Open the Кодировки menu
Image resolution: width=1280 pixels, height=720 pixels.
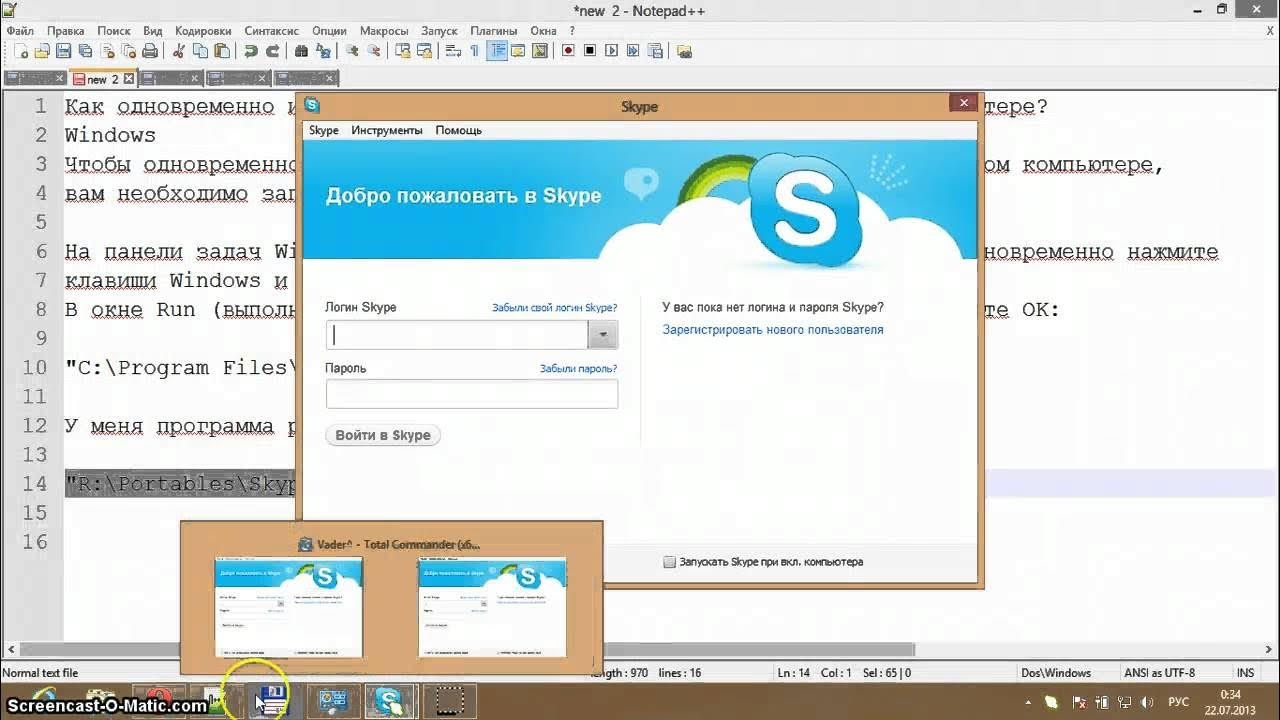pyautogui.click(x=203, y=31)
